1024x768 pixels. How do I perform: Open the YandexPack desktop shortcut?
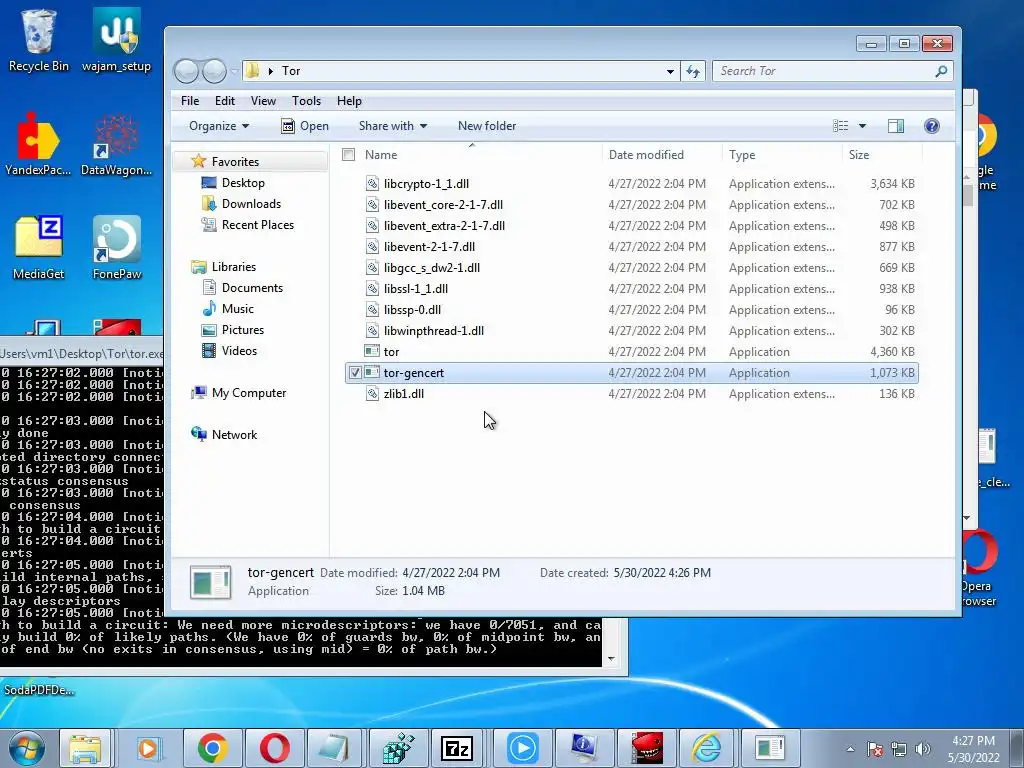[38, 144]
